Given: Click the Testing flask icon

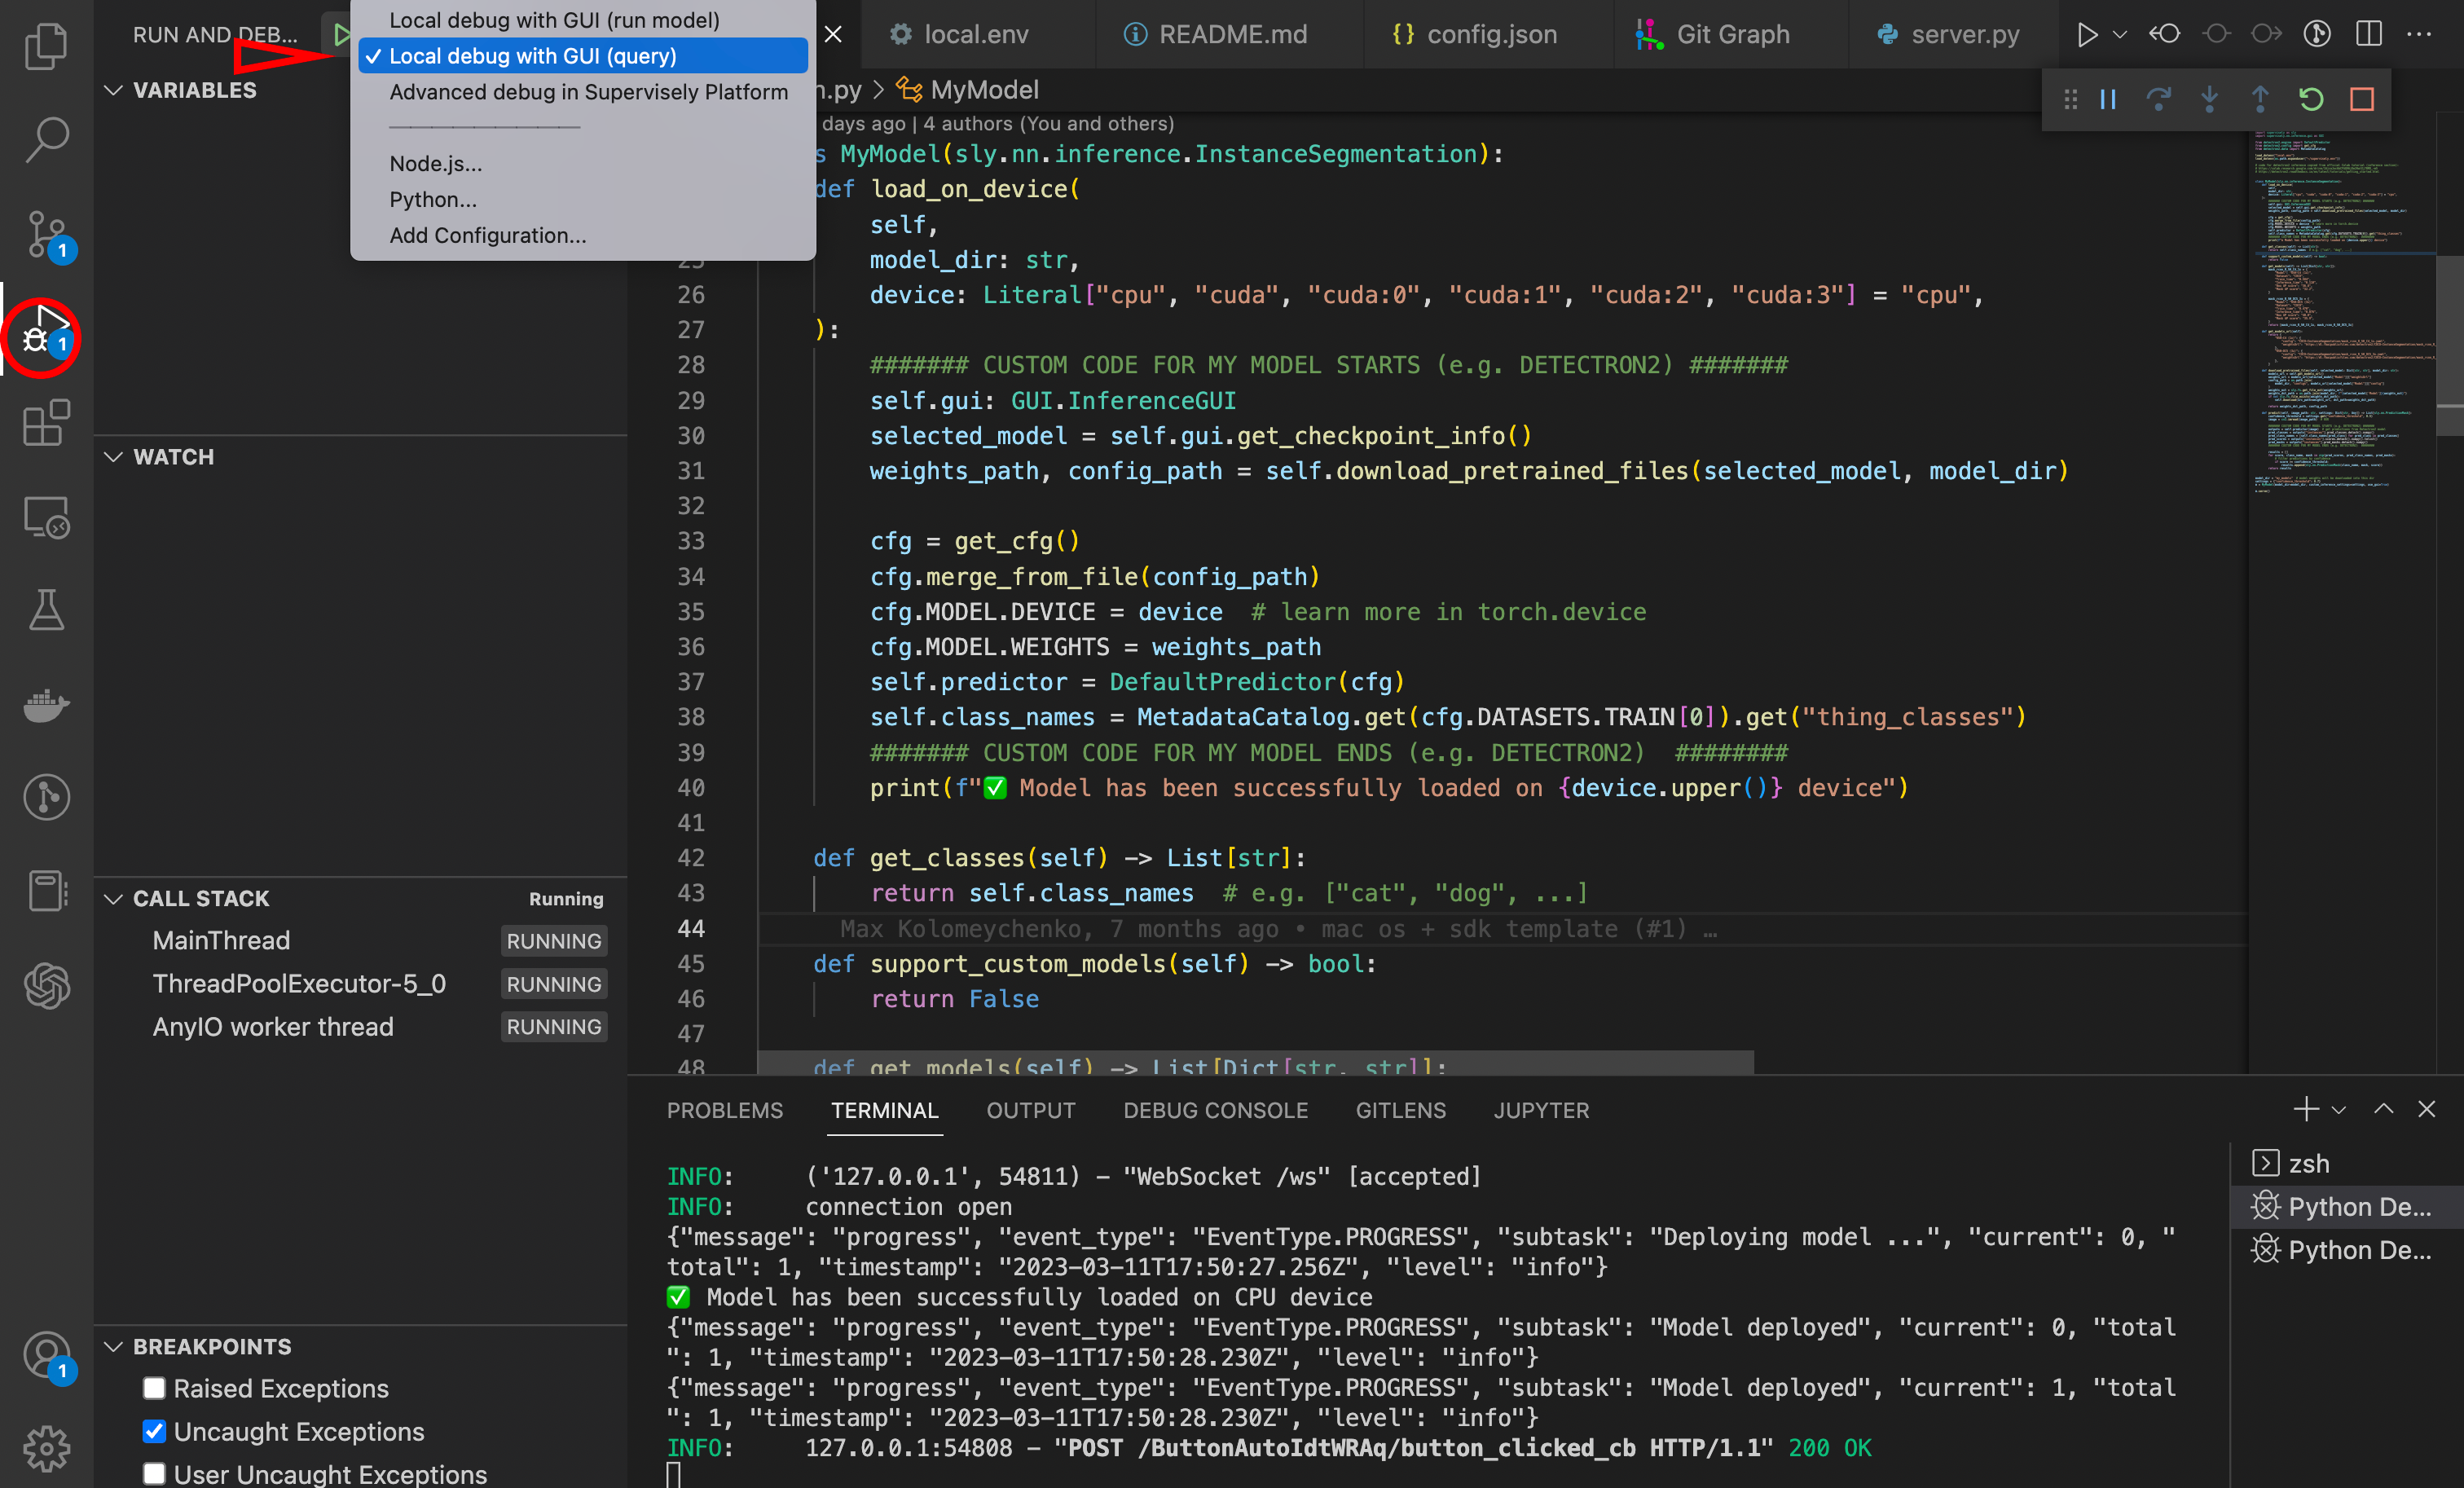Looking at the screenshot, I should tap(46, 610).
